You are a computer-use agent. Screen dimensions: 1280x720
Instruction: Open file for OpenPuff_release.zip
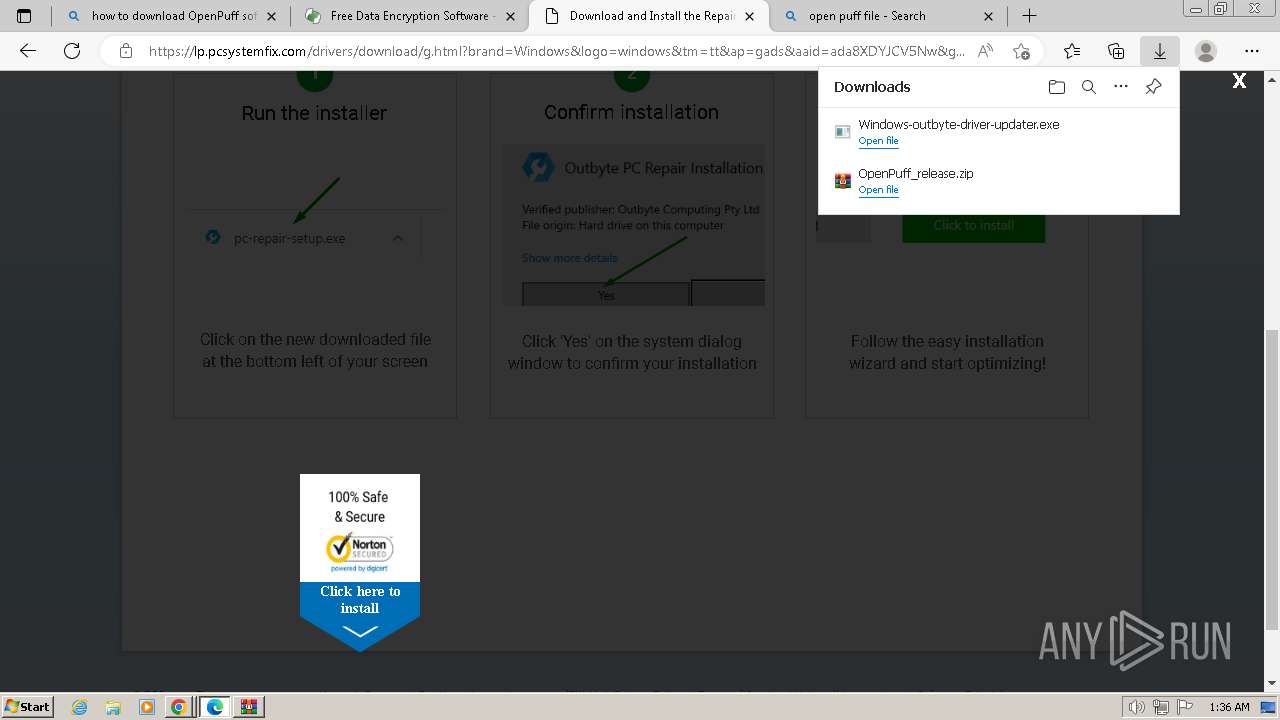(878, 190)
